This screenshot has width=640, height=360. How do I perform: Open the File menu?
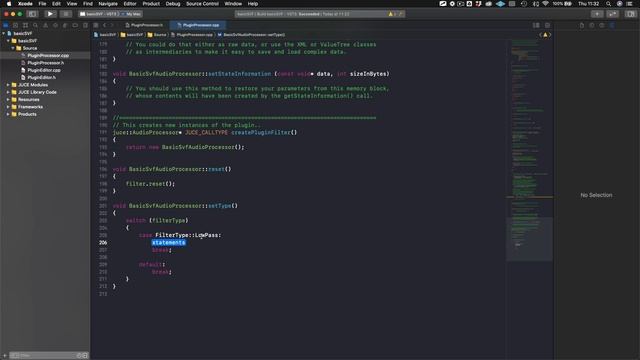[x=42, y=4]
